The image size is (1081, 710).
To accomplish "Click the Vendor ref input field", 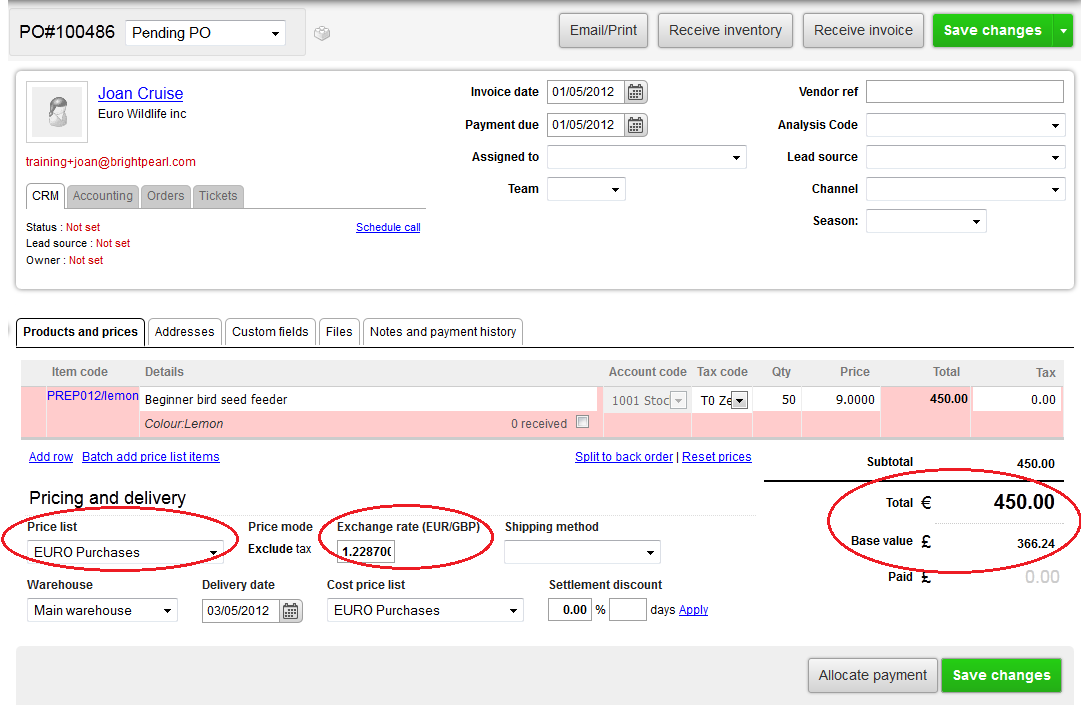I will click(965, 92).
